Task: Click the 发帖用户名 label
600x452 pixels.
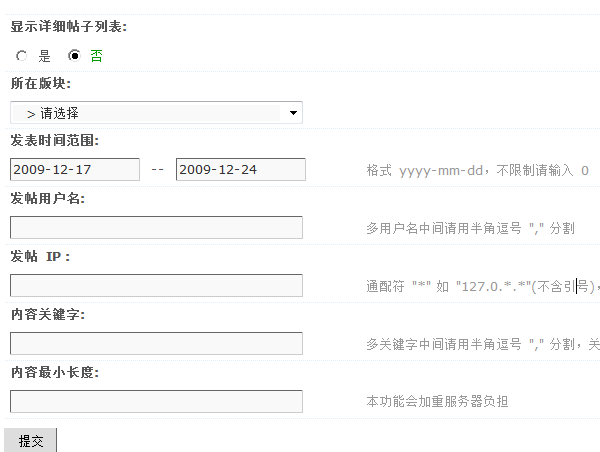Action: 48,198
